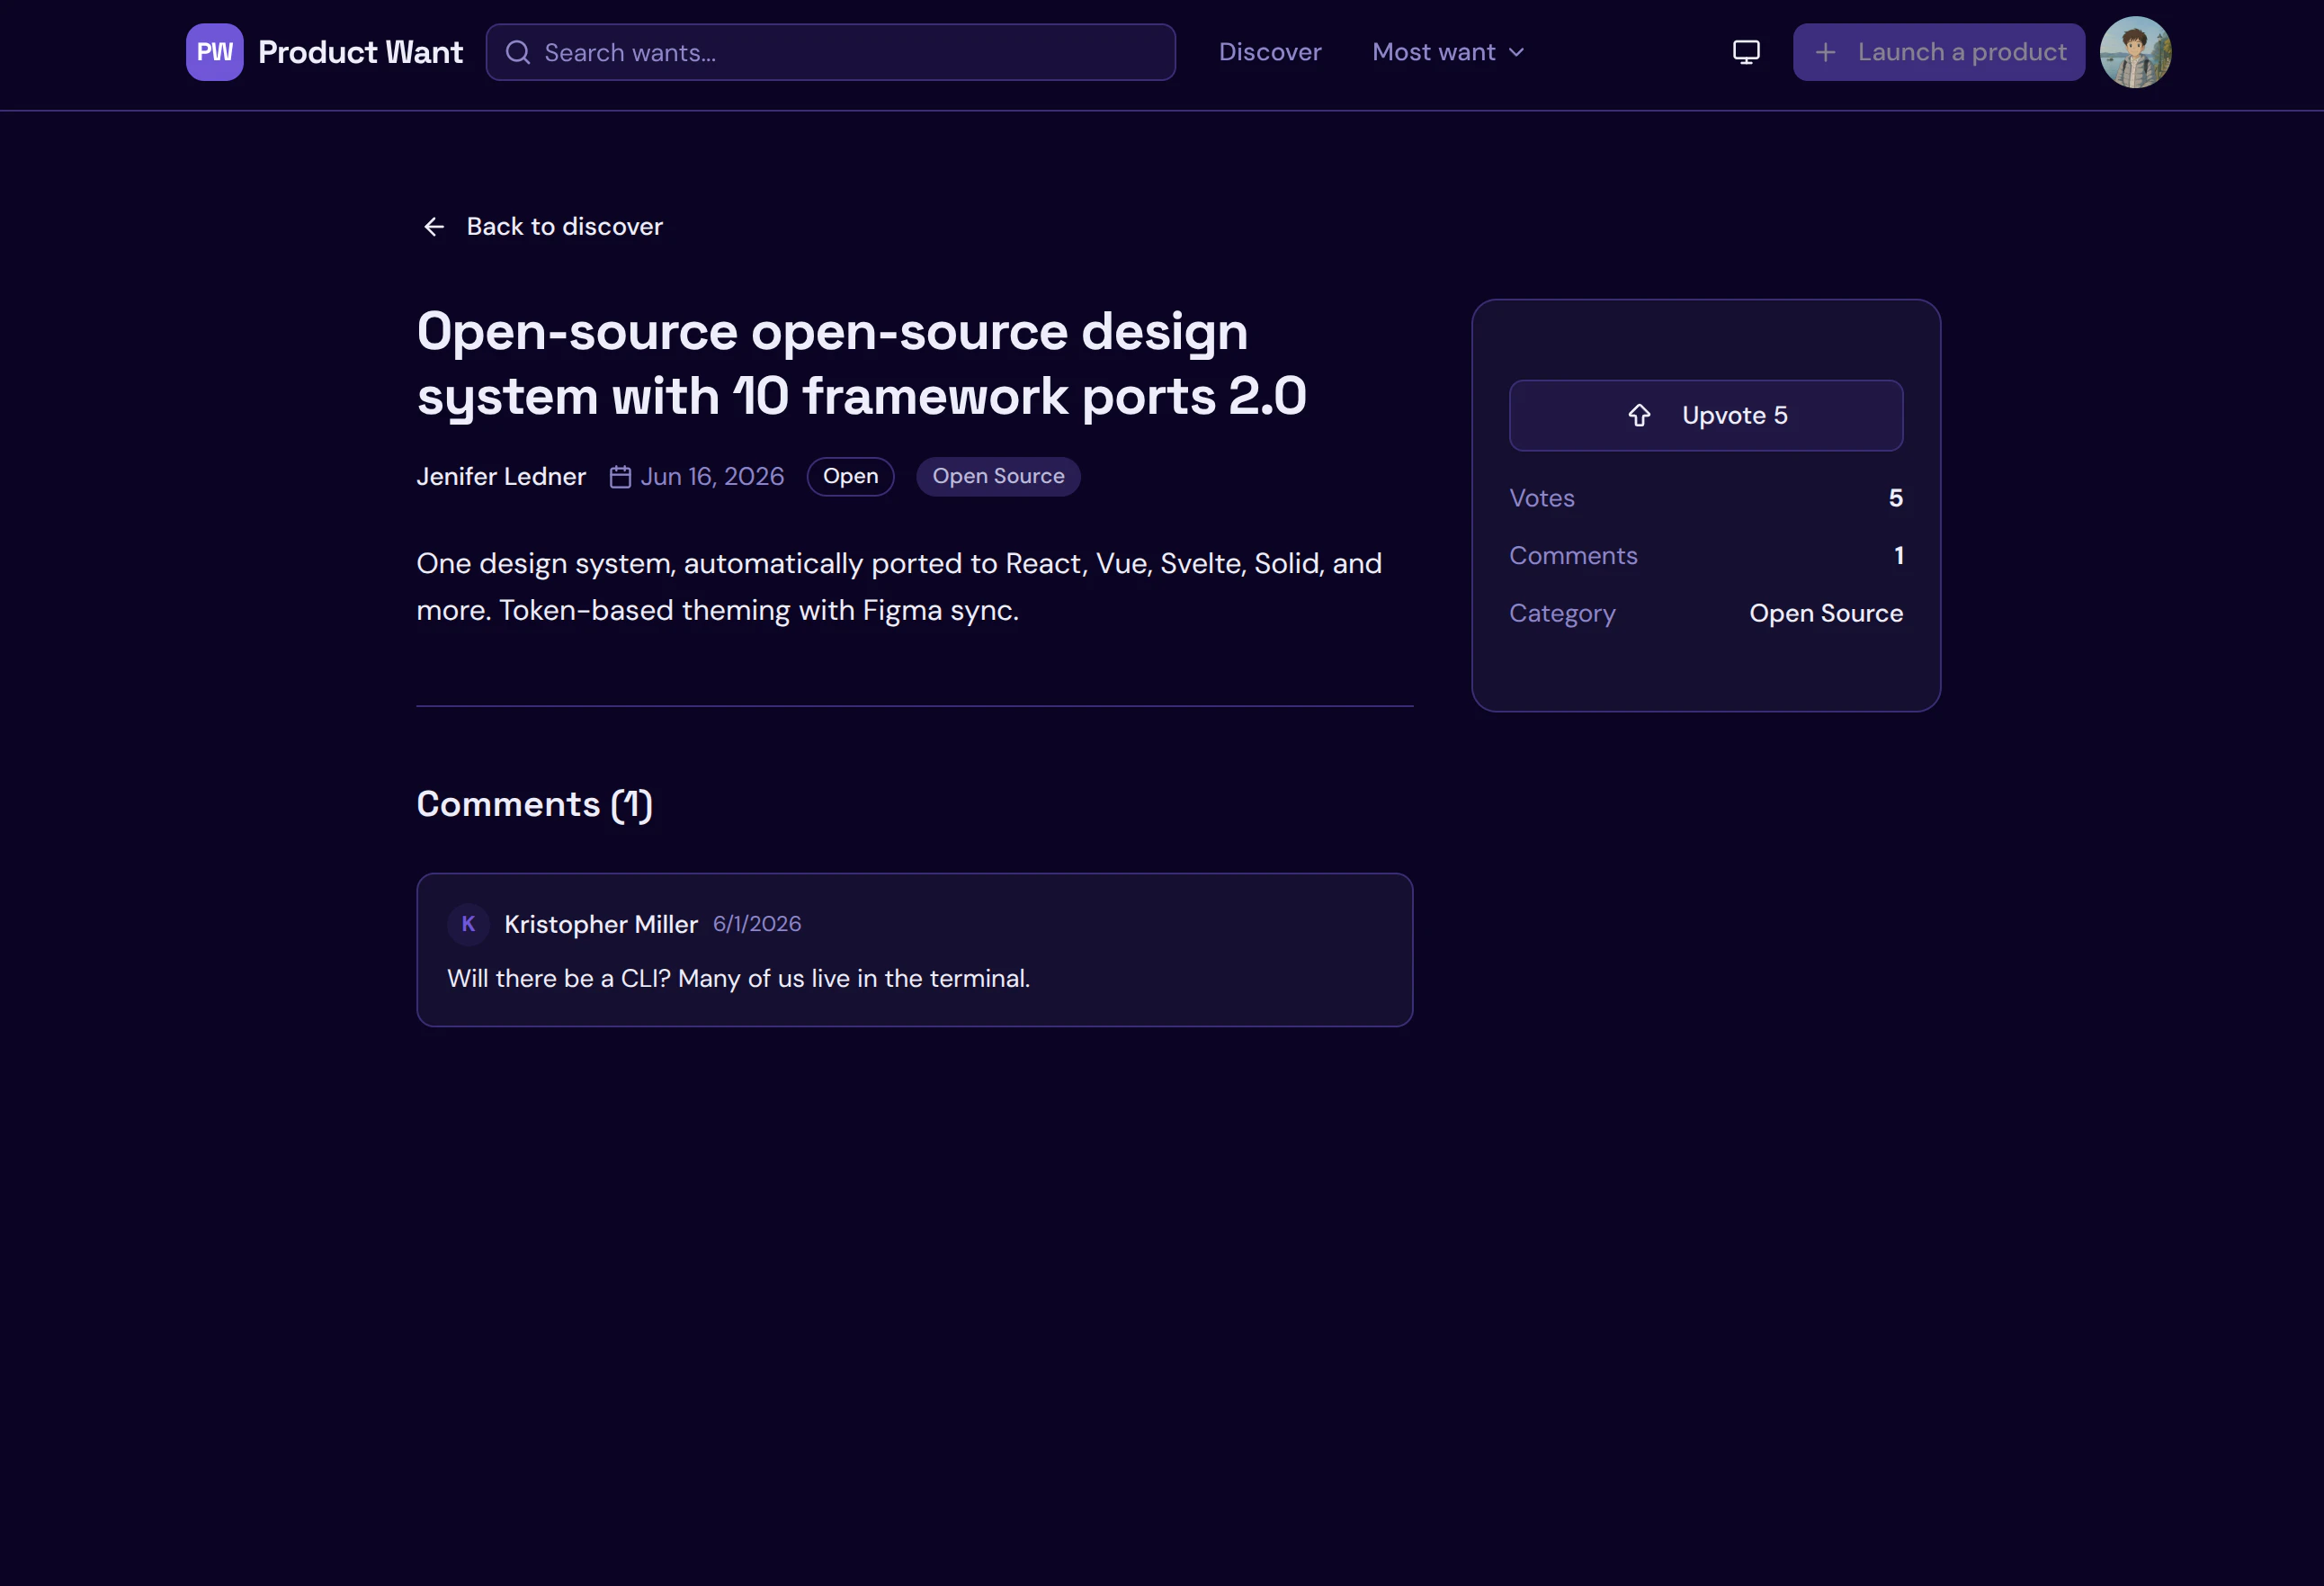
Task: Upvote this product with Upvote 5
Action: click(x=1705, y=415)
